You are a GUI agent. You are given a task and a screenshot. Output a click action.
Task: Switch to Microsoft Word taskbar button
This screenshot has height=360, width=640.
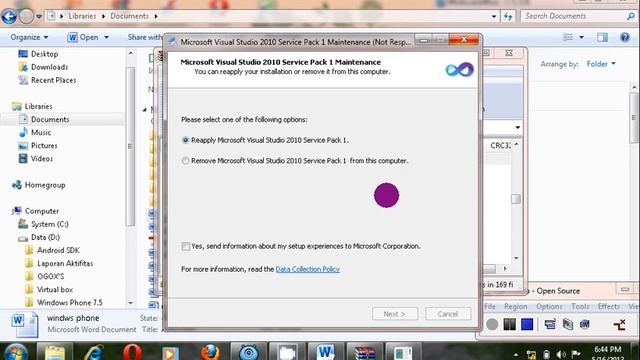coord(326,352)
